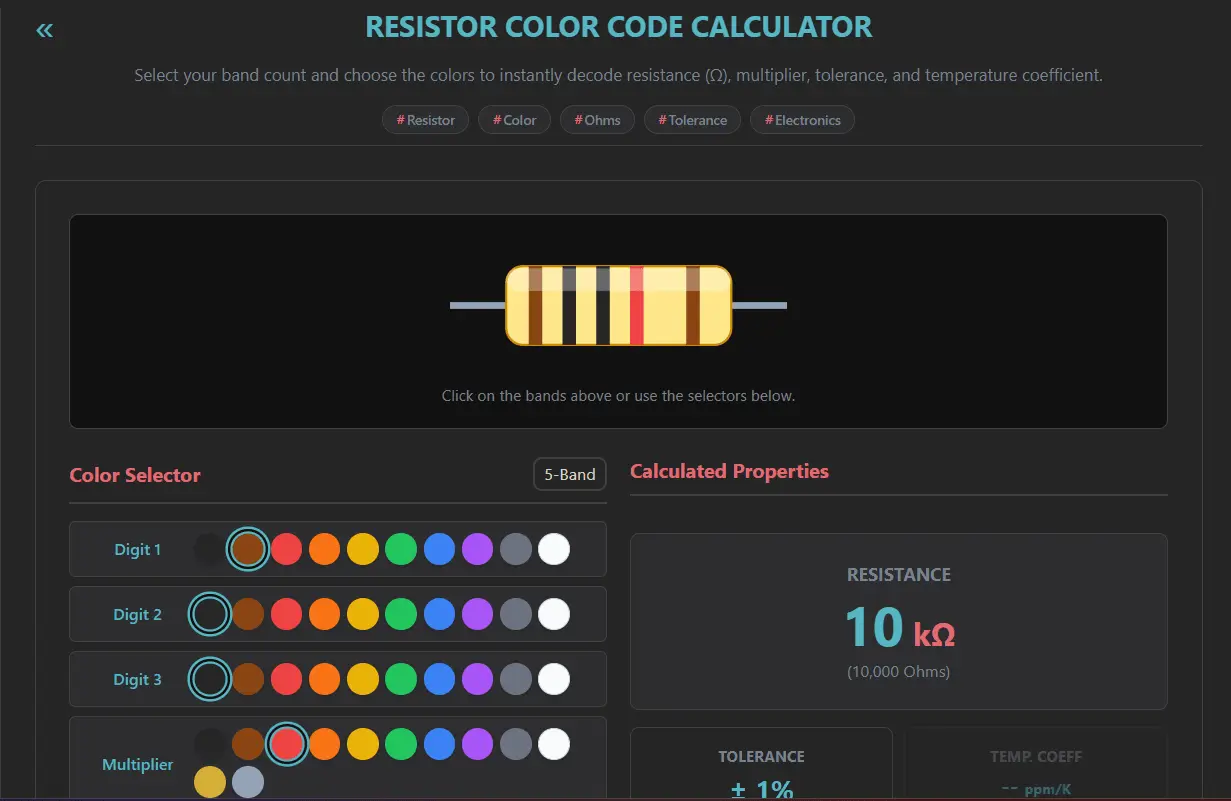
Task: Select black for Digit 3
Action: pyautogui.click(x=209, y=679)
